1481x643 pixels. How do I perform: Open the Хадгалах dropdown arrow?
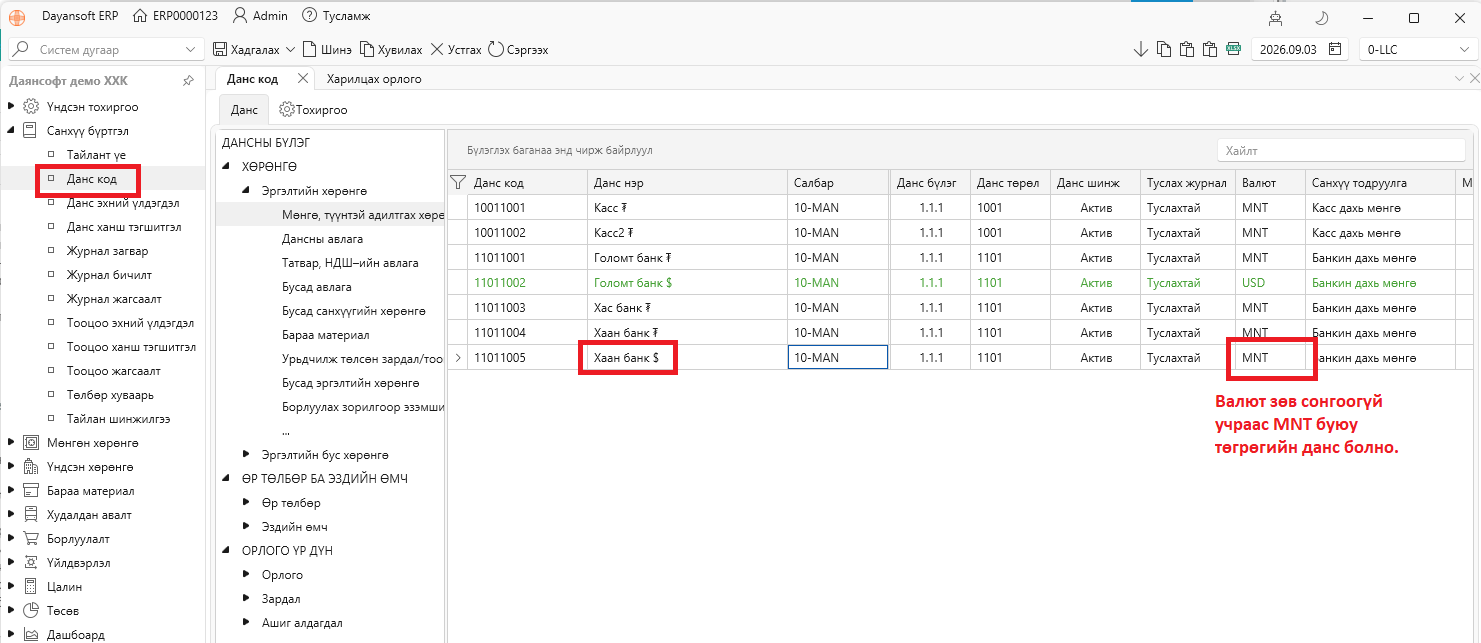(x=291, y=49)
